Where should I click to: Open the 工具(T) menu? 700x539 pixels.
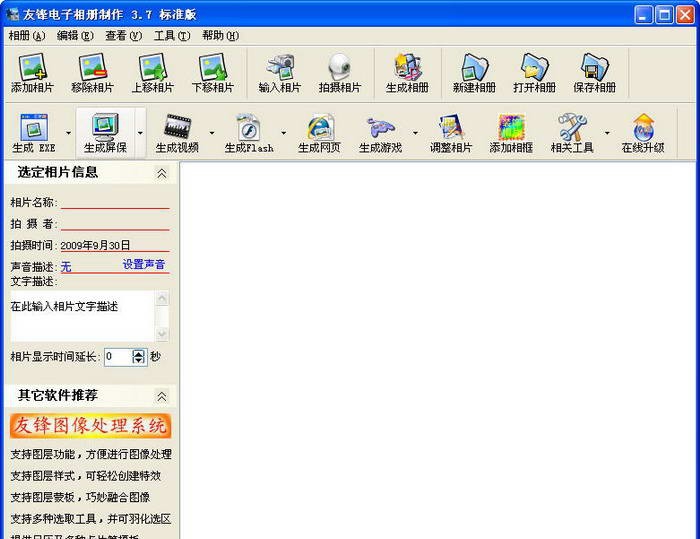pyautogui.click(x=172, y=36)
